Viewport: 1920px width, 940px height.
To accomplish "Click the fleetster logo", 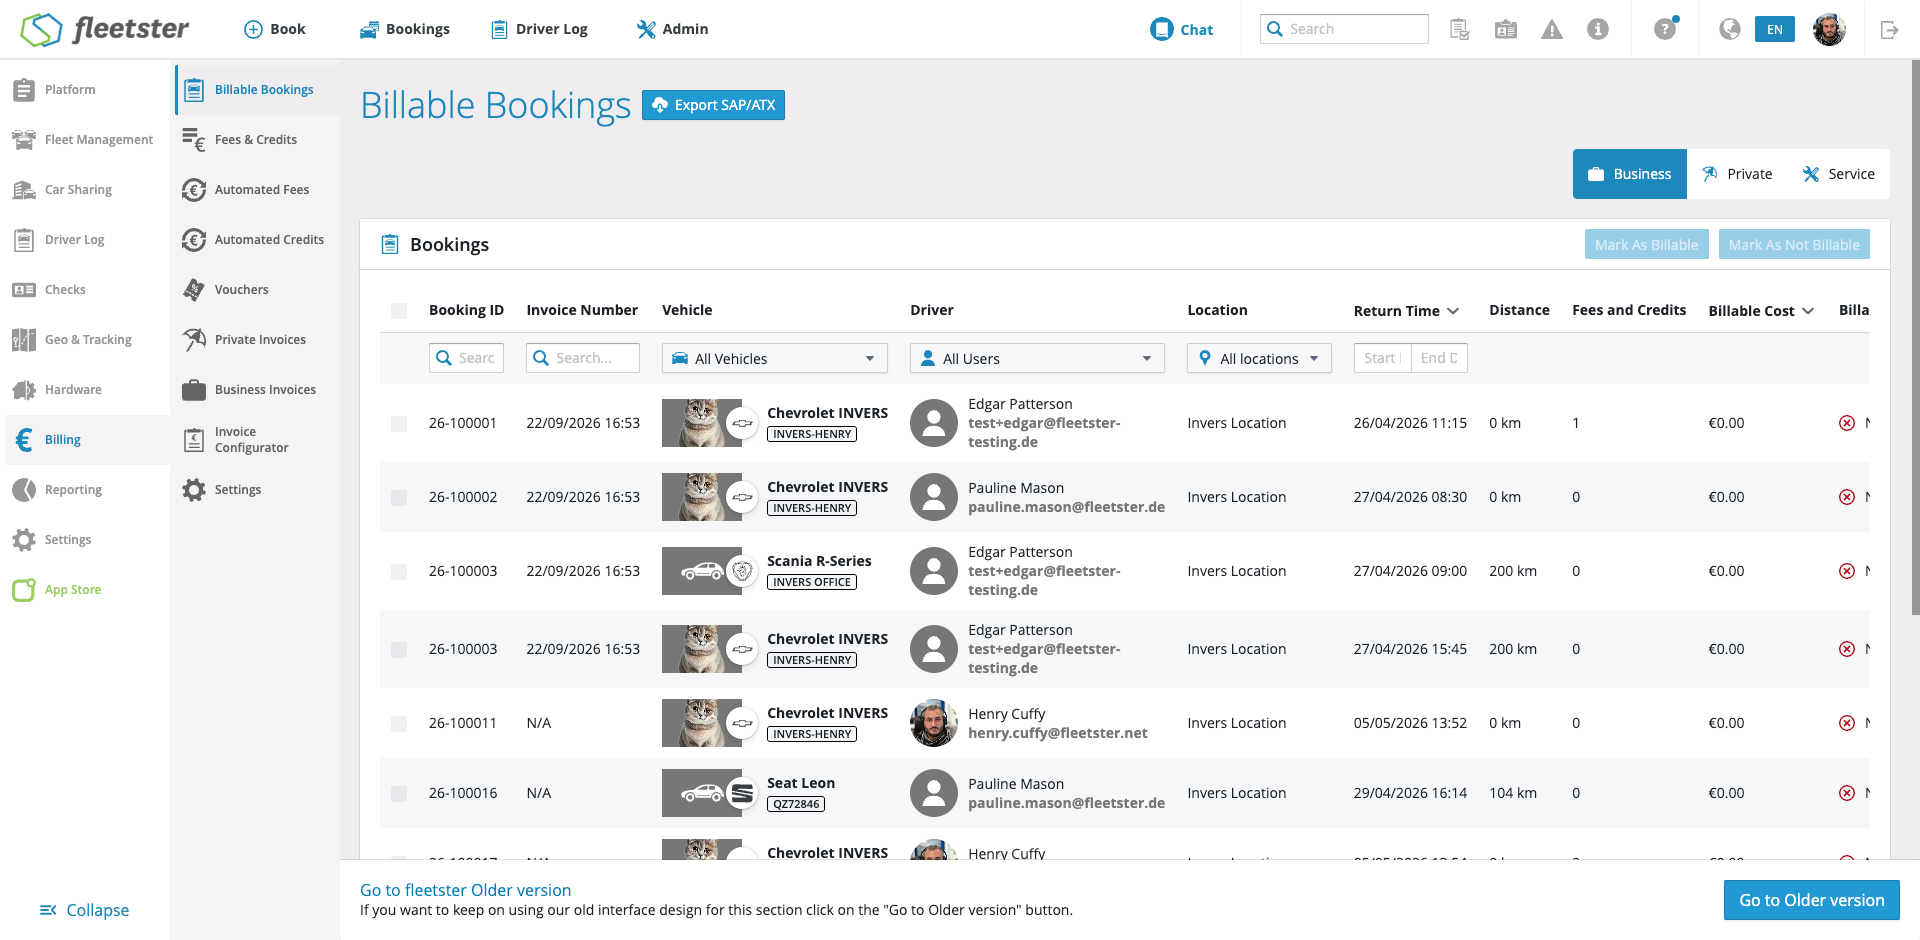I will coord(105,29).
